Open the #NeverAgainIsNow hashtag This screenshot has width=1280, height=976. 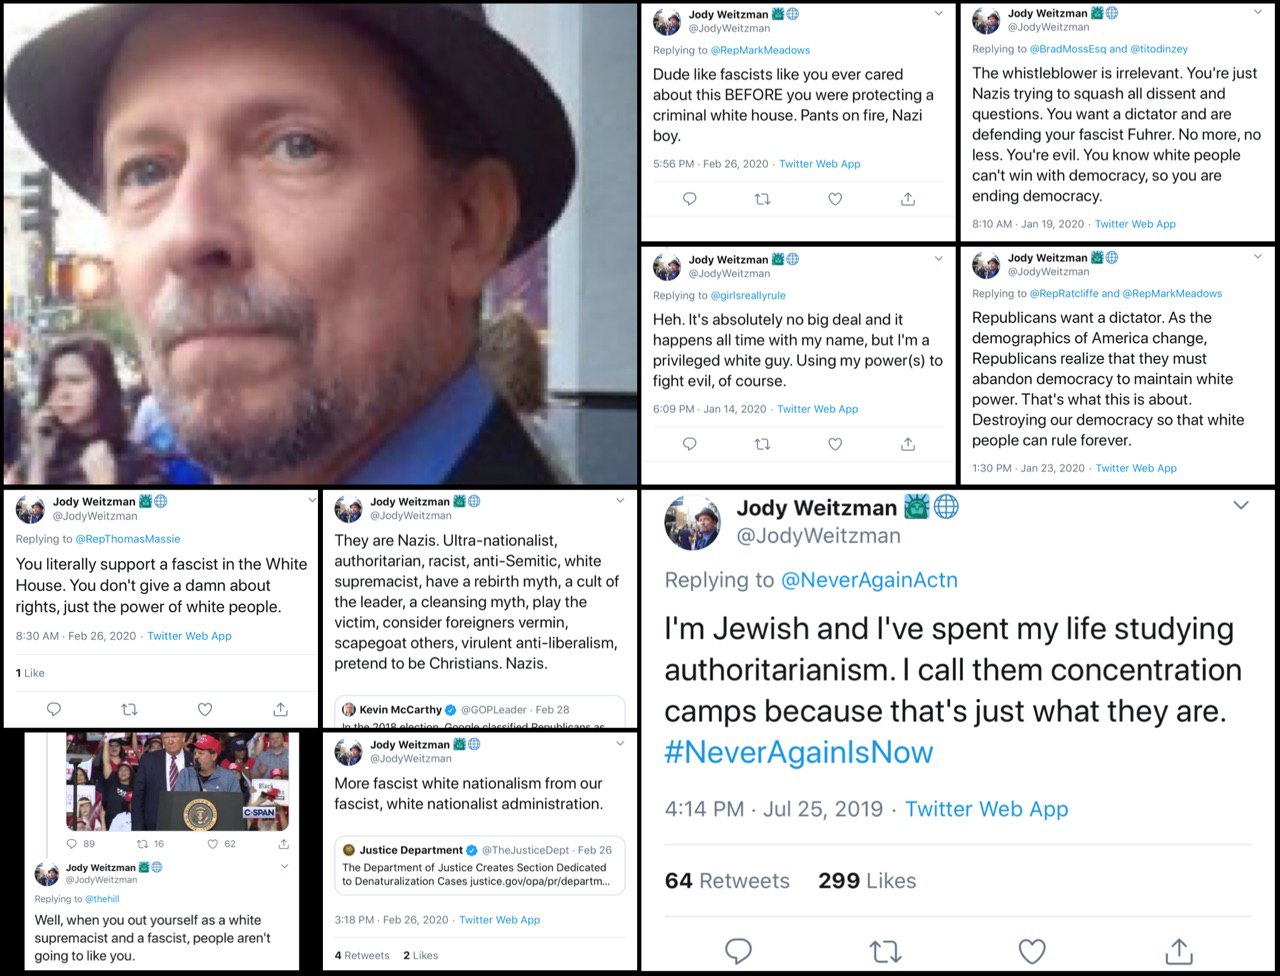(799, 752)
